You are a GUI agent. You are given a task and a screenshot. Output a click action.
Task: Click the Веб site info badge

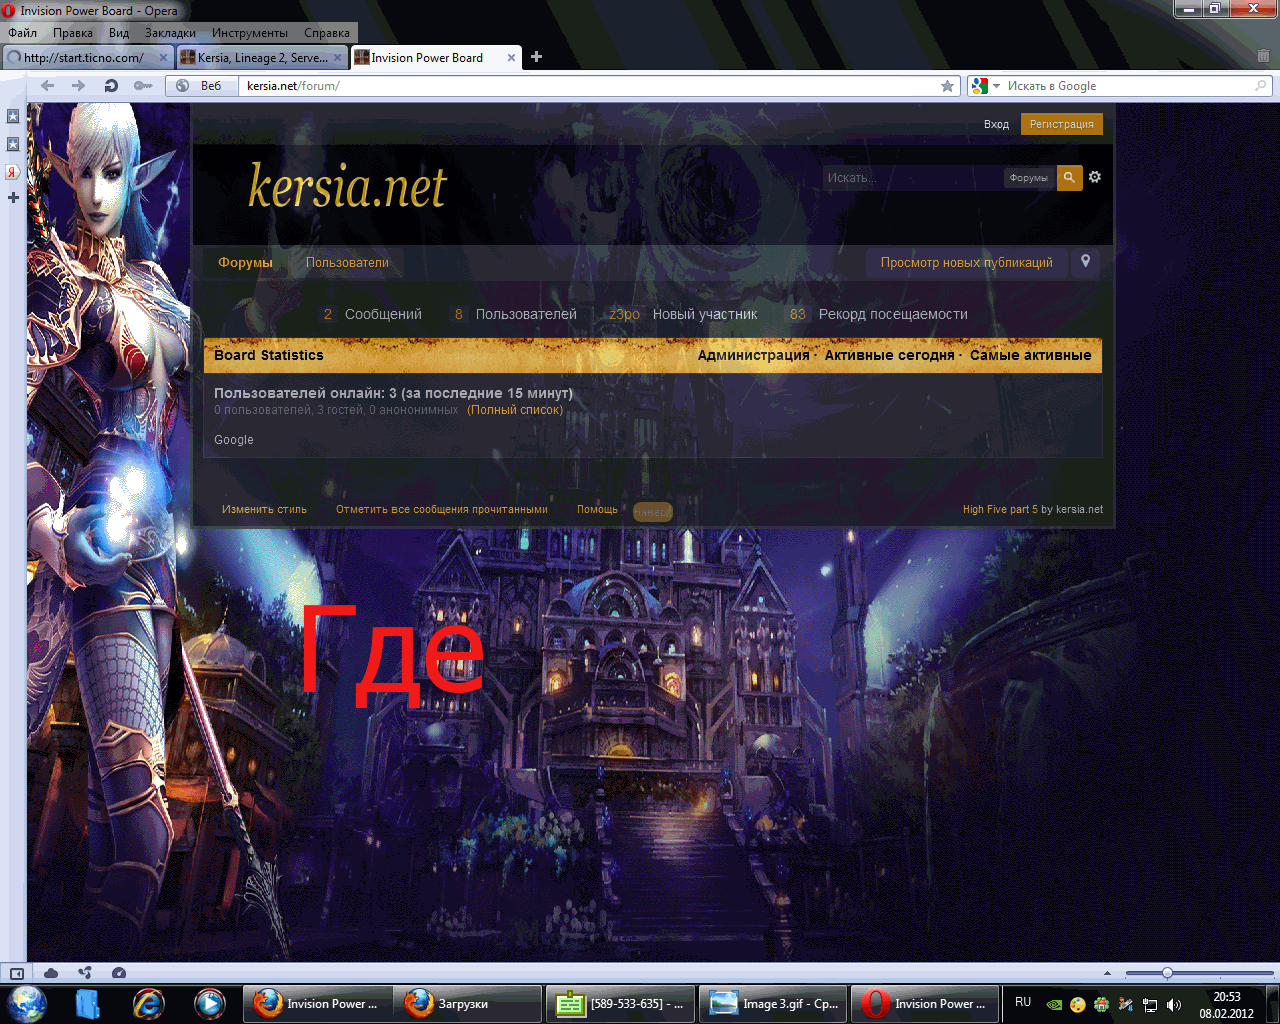(199, 86)
